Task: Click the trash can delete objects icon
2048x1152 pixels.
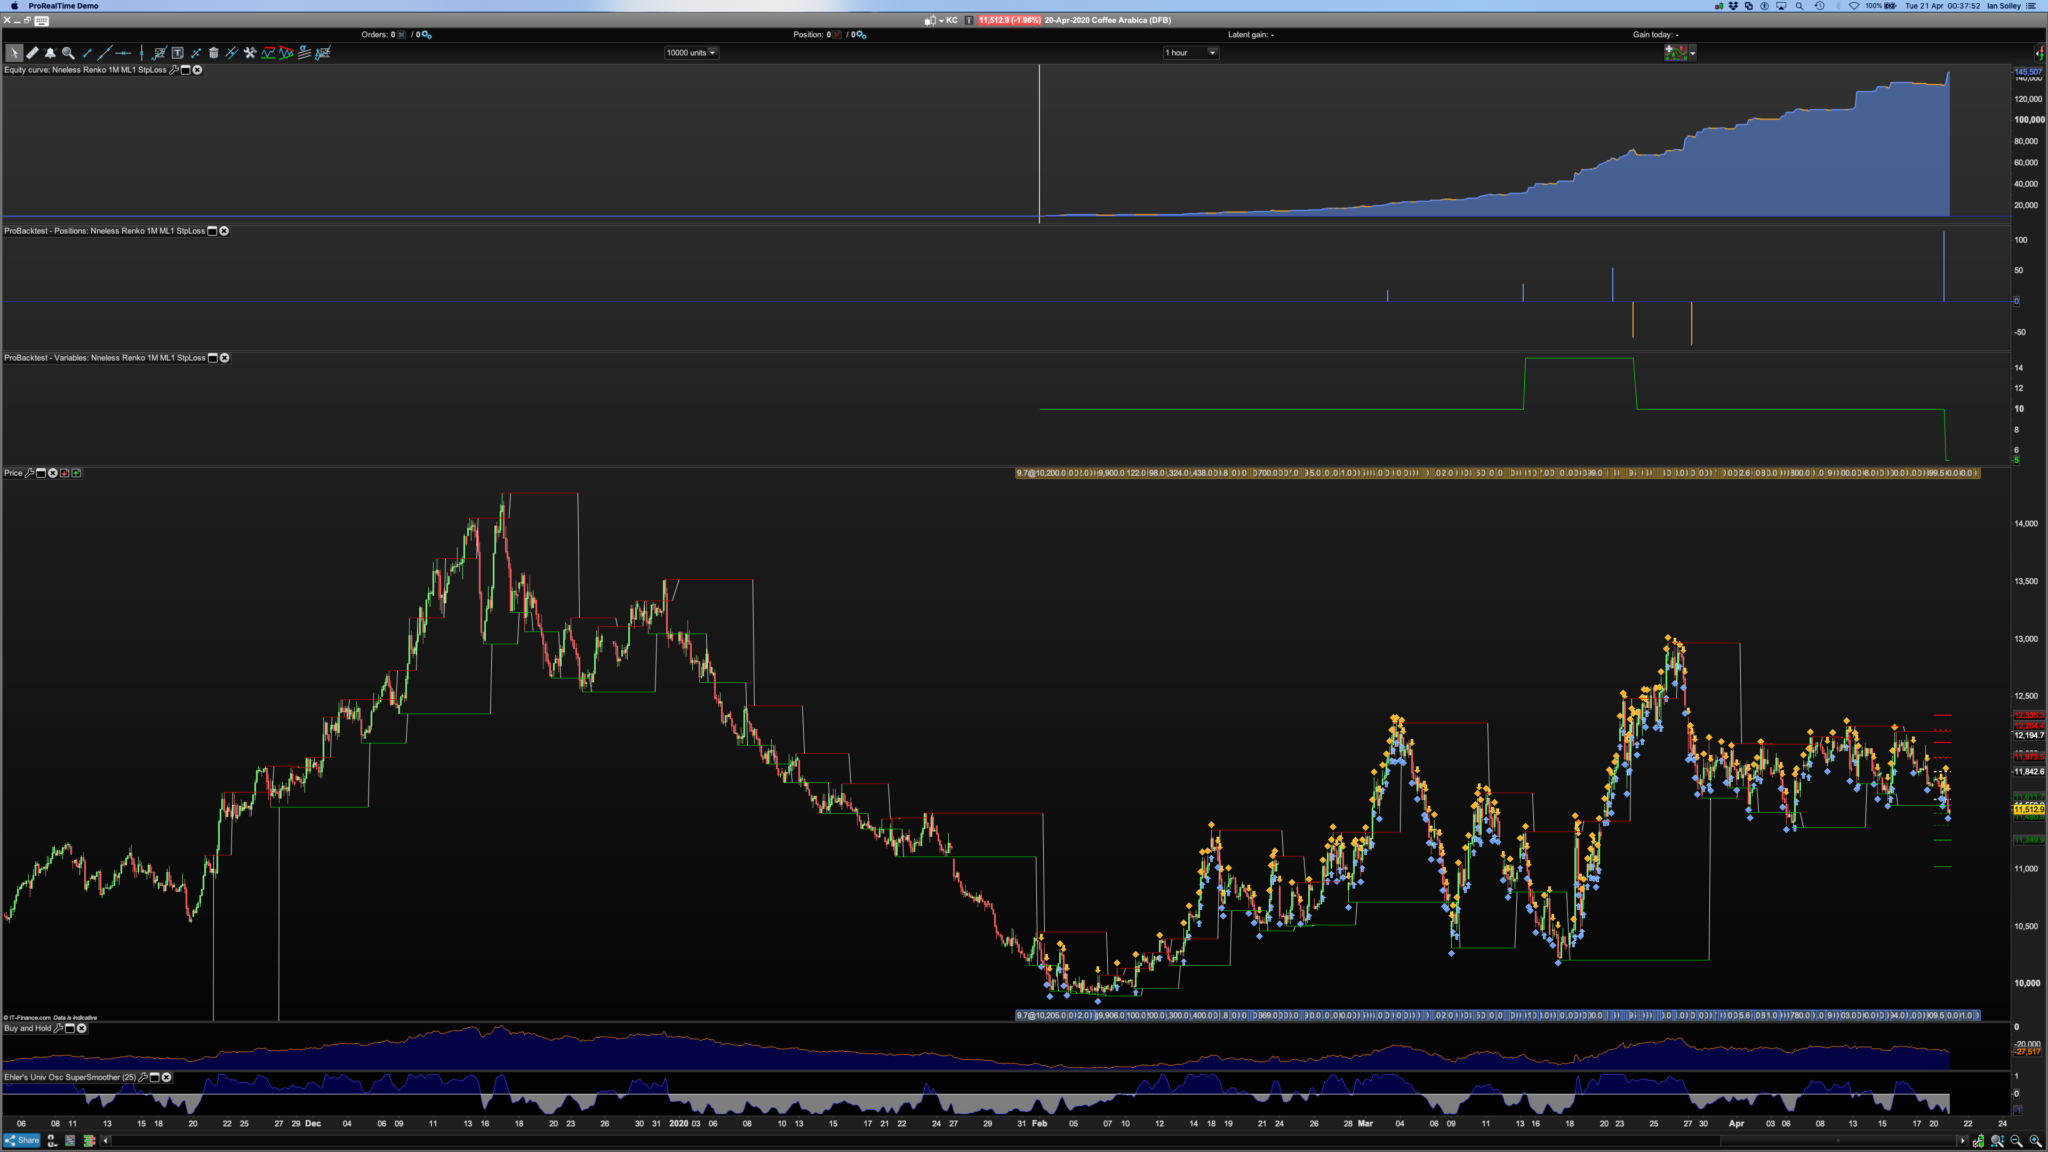Action: 213,53
